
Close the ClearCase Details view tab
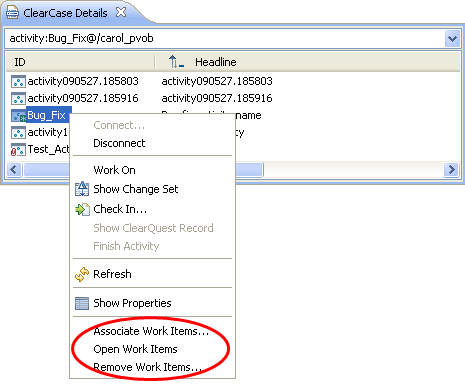121,12
